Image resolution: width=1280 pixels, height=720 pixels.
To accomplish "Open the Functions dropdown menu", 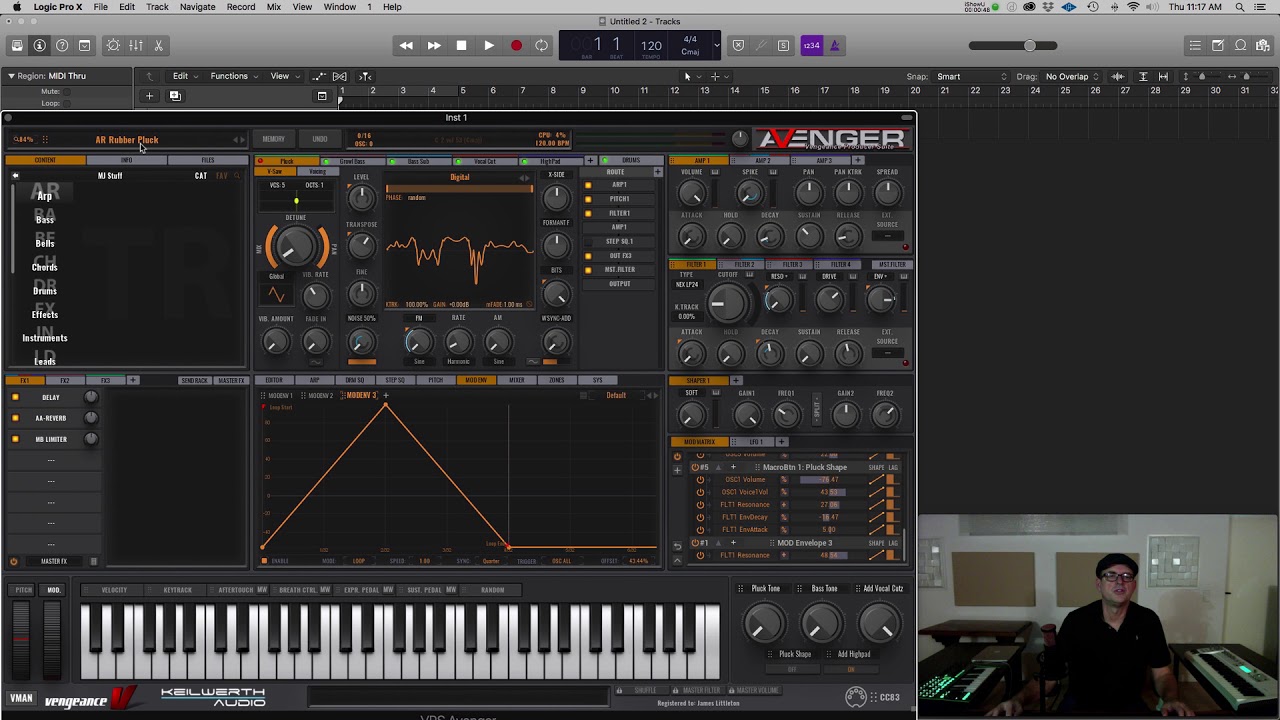I will coord(233,76).
